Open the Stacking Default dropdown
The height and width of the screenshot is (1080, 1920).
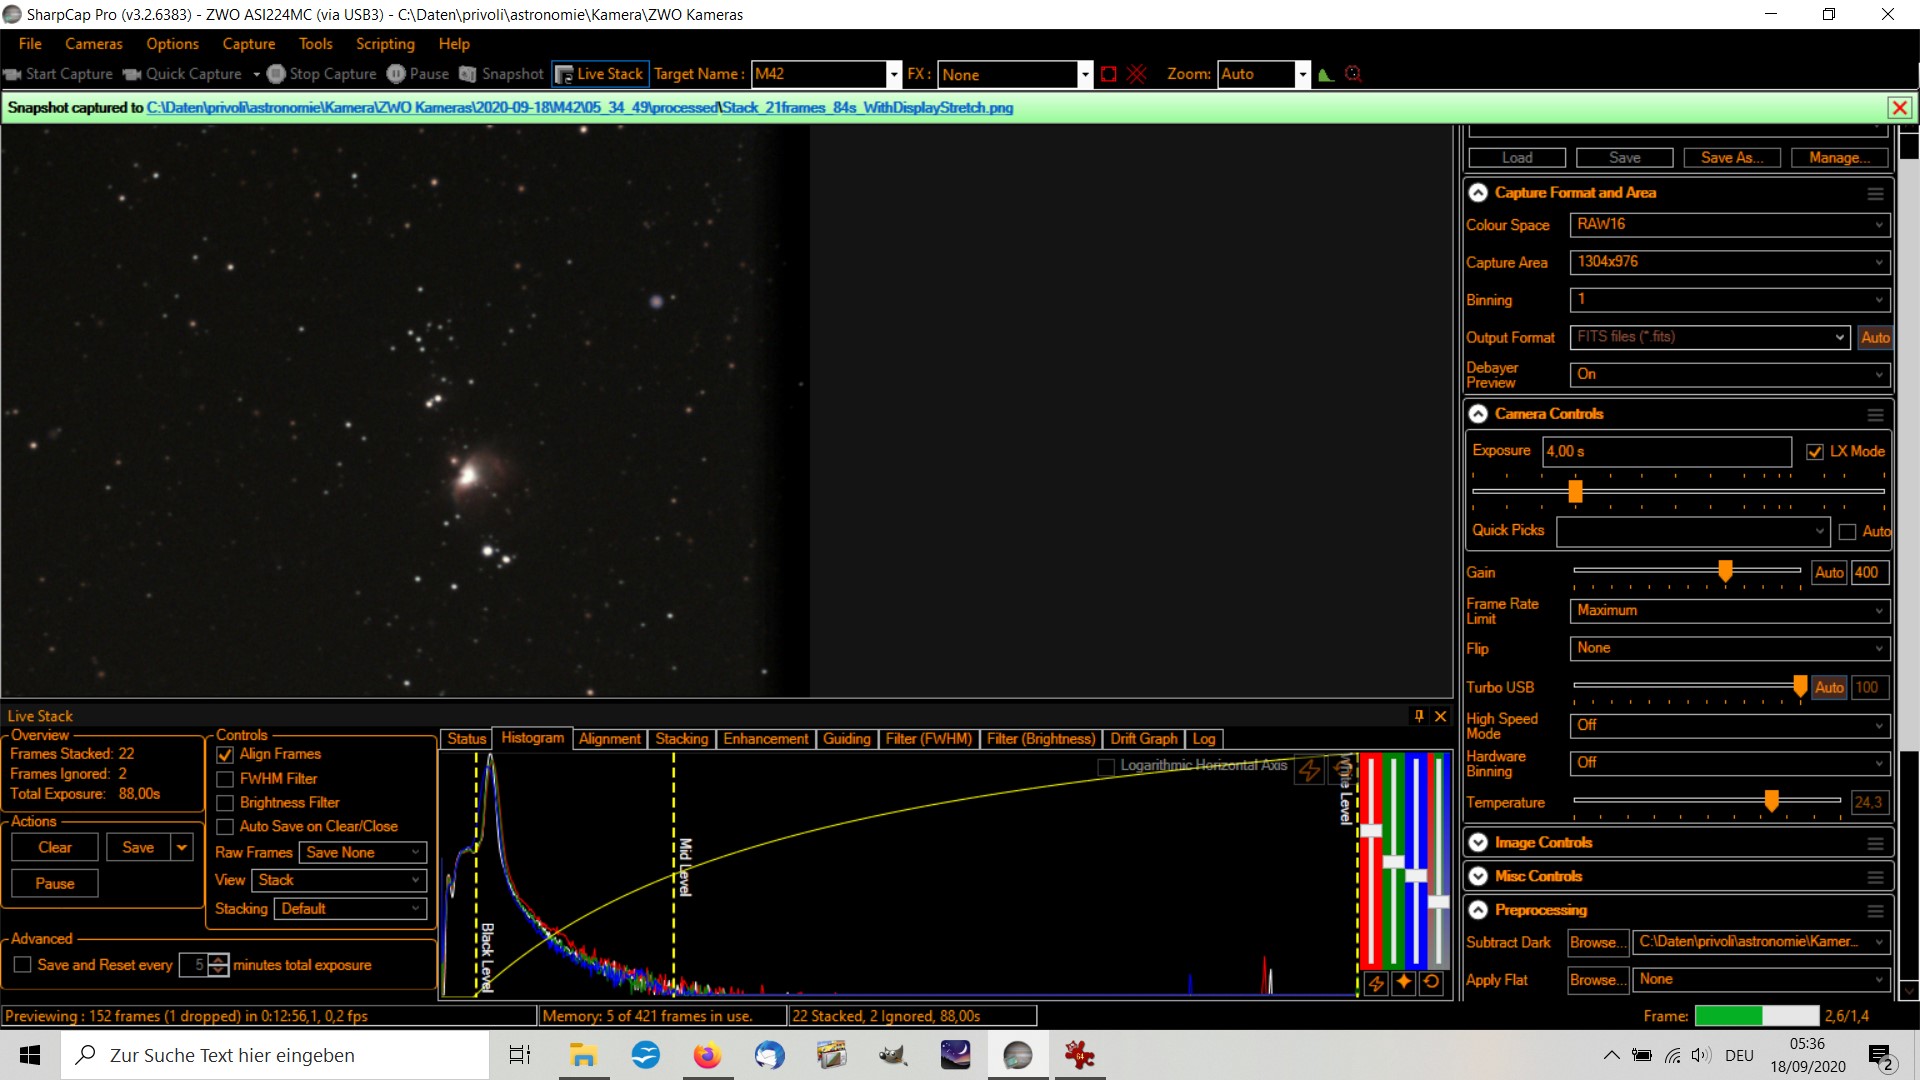pyautogui.click(x=350, y=909)
